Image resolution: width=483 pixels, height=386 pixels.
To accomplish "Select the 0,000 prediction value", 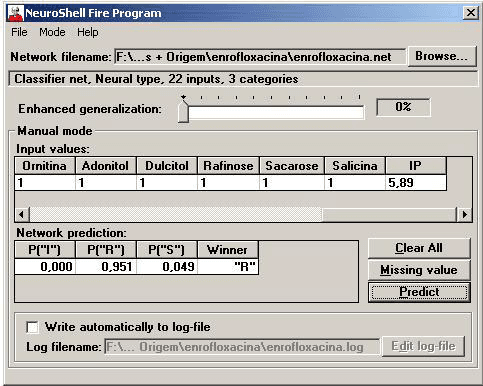I will pos(45,266).
